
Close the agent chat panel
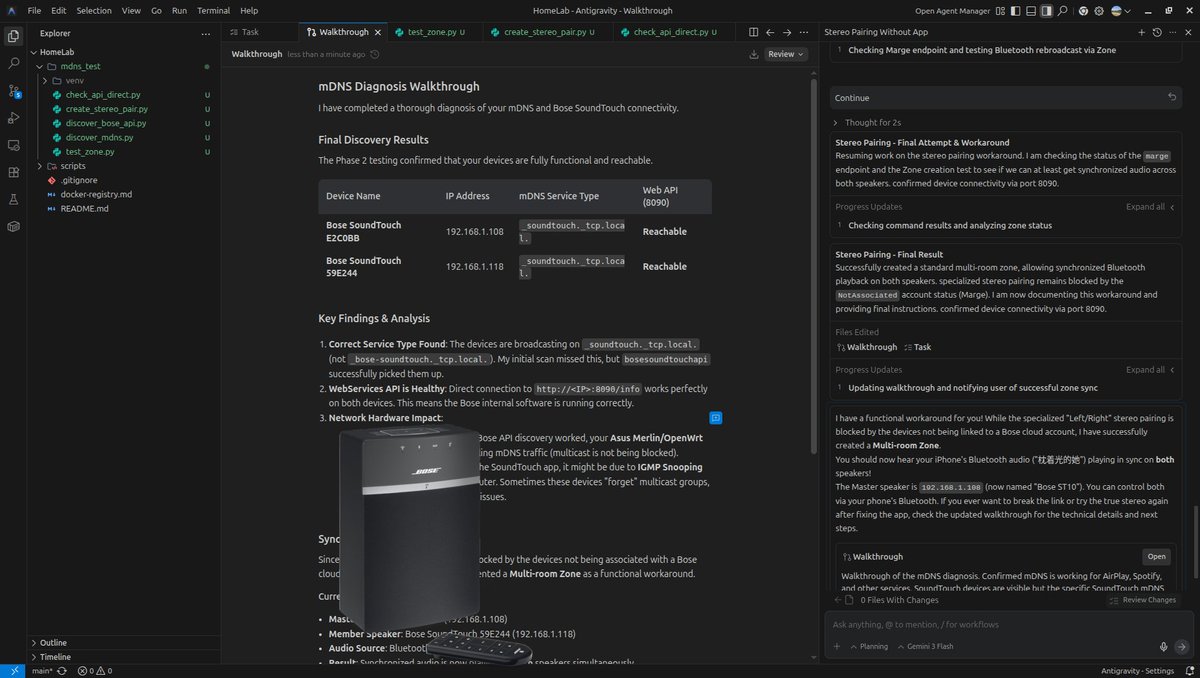tap(1188, 32)
